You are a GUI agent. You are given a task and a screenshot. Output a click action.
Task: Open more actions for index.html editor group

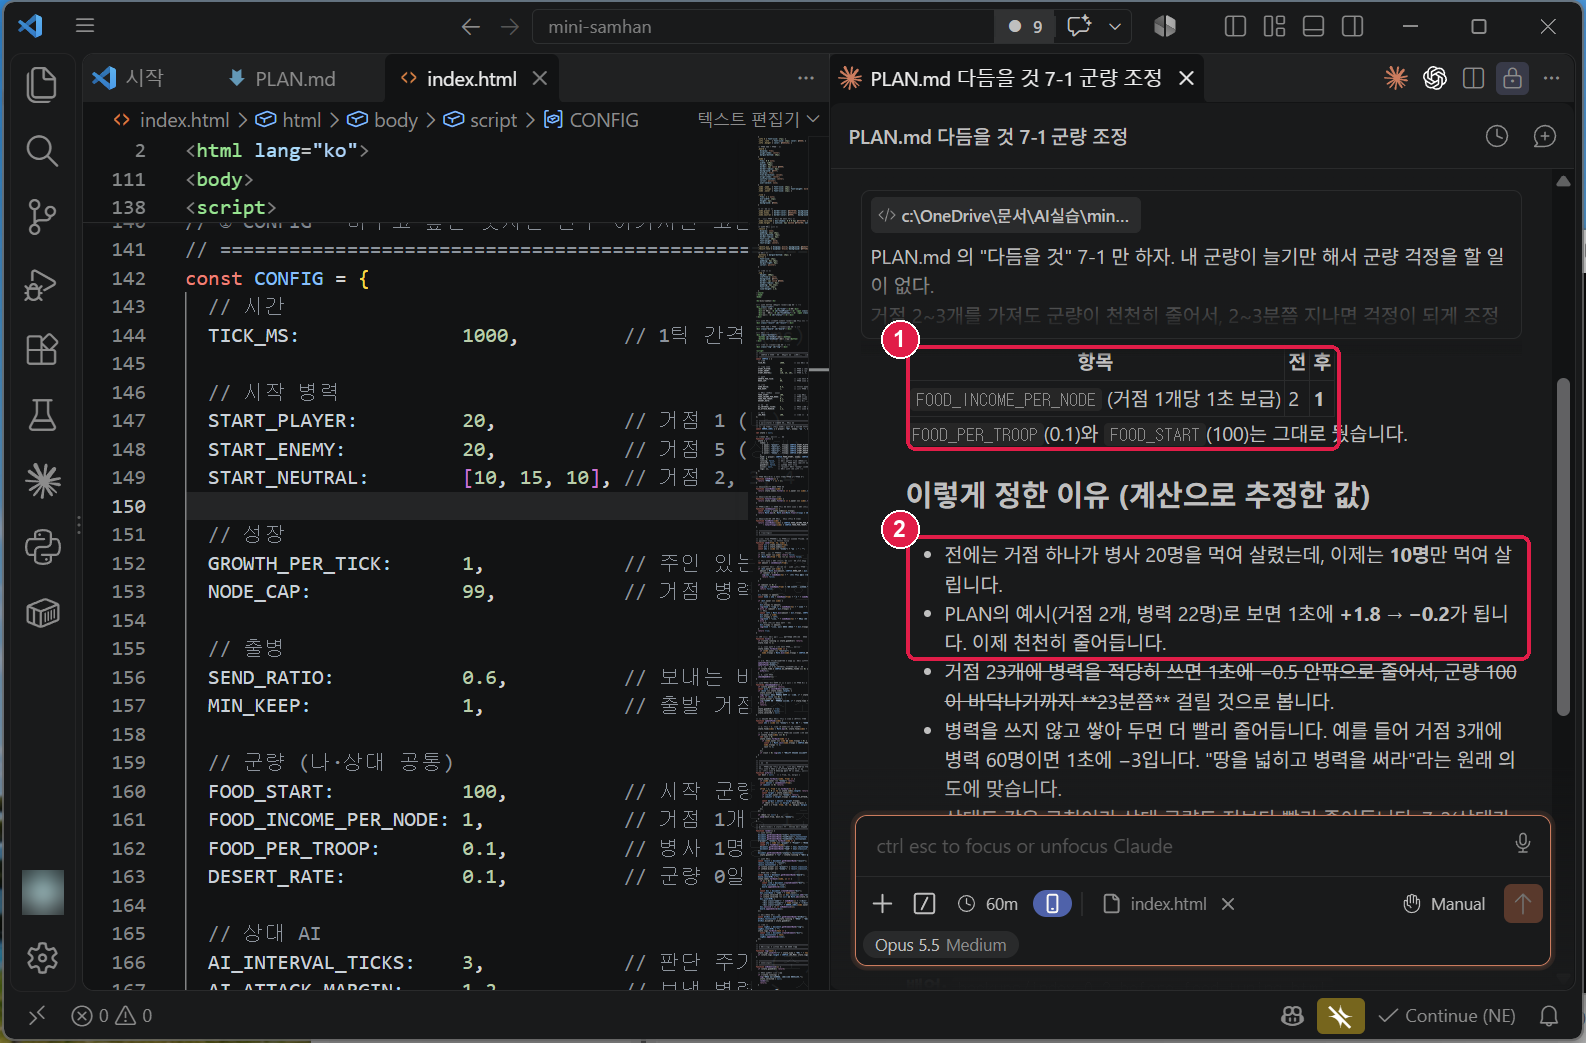pos(806,78)
